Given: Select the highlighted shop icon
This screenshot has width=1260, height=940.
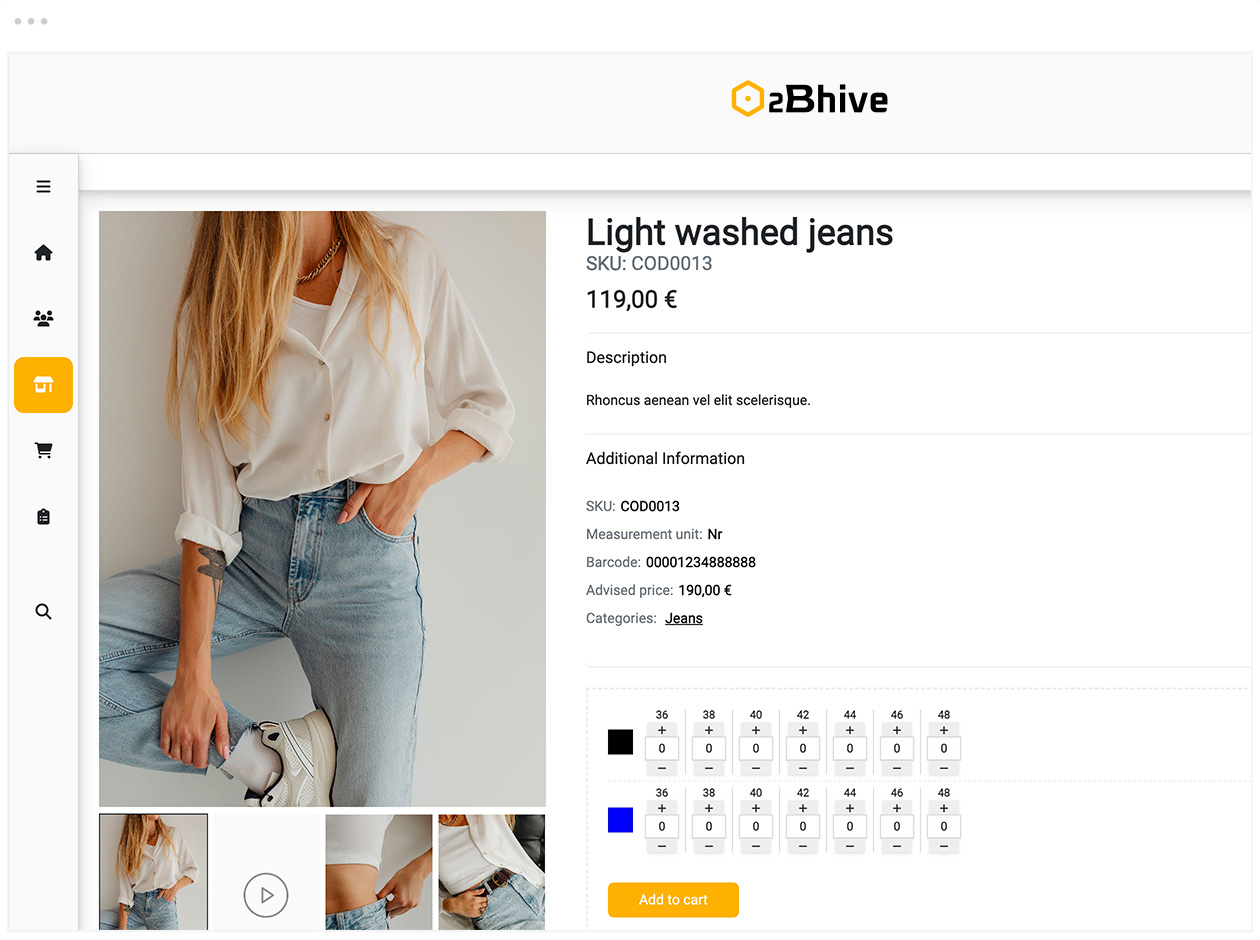Looking at the screenshot, I should pos(43,385).
